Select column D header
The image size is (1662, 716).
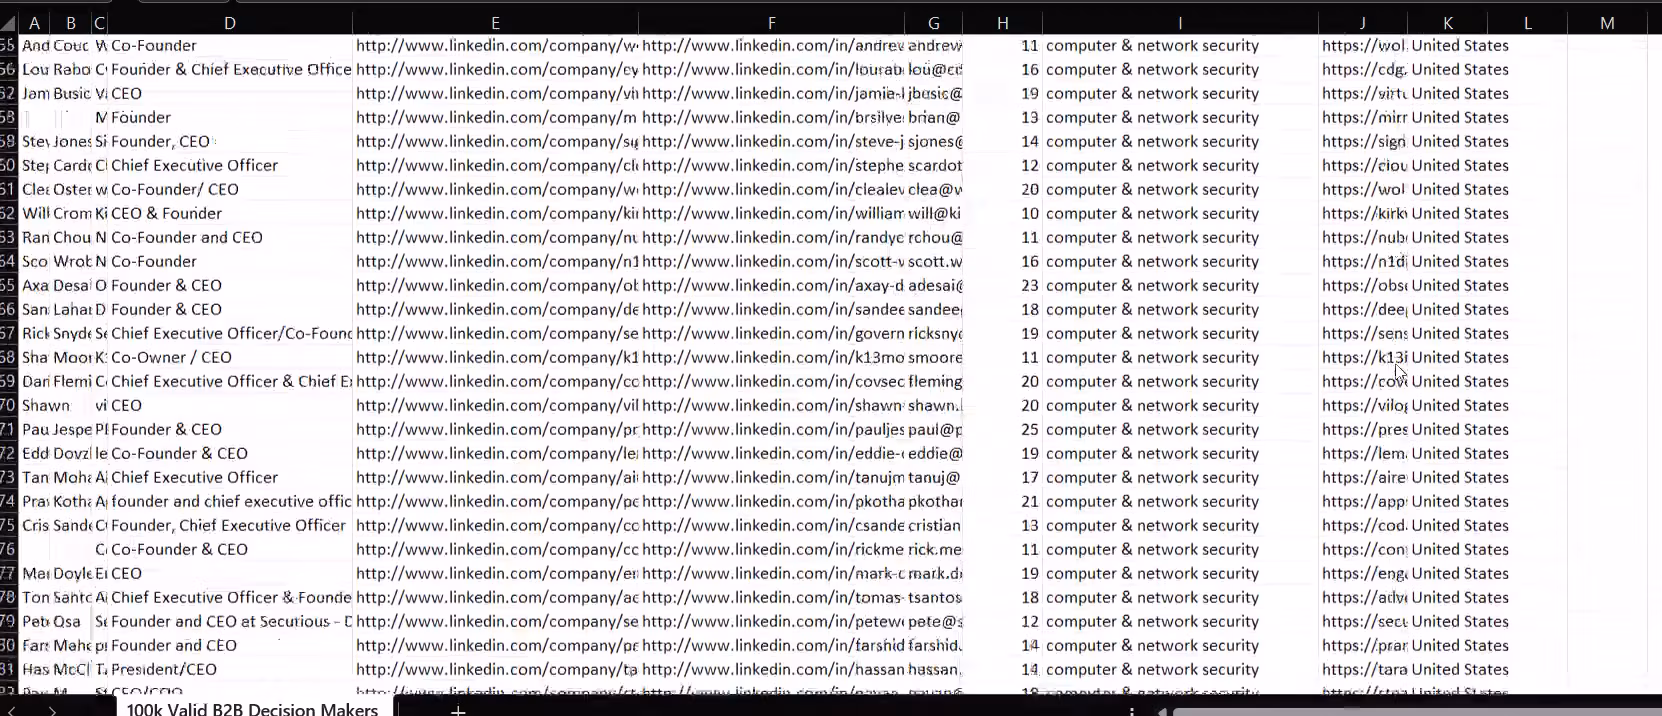[x=230, y=23]
